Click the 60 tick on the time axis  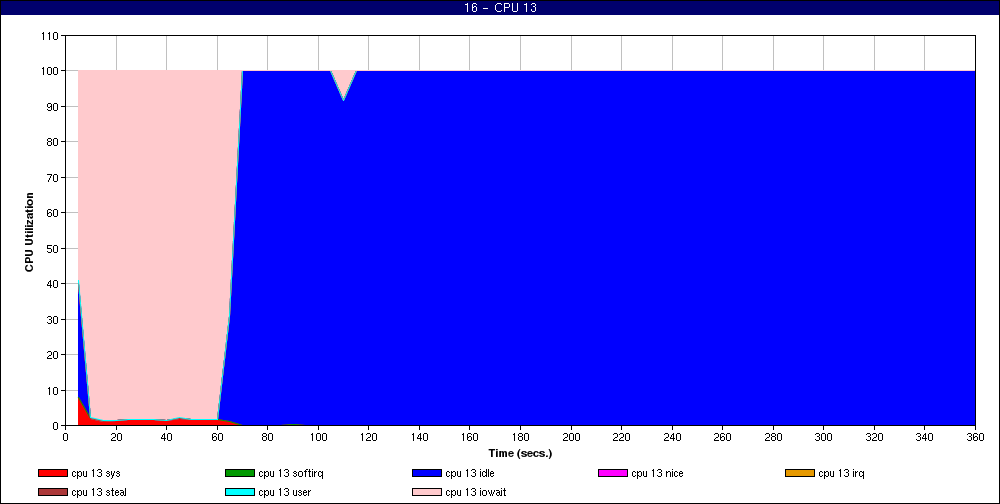click(217, 437)
